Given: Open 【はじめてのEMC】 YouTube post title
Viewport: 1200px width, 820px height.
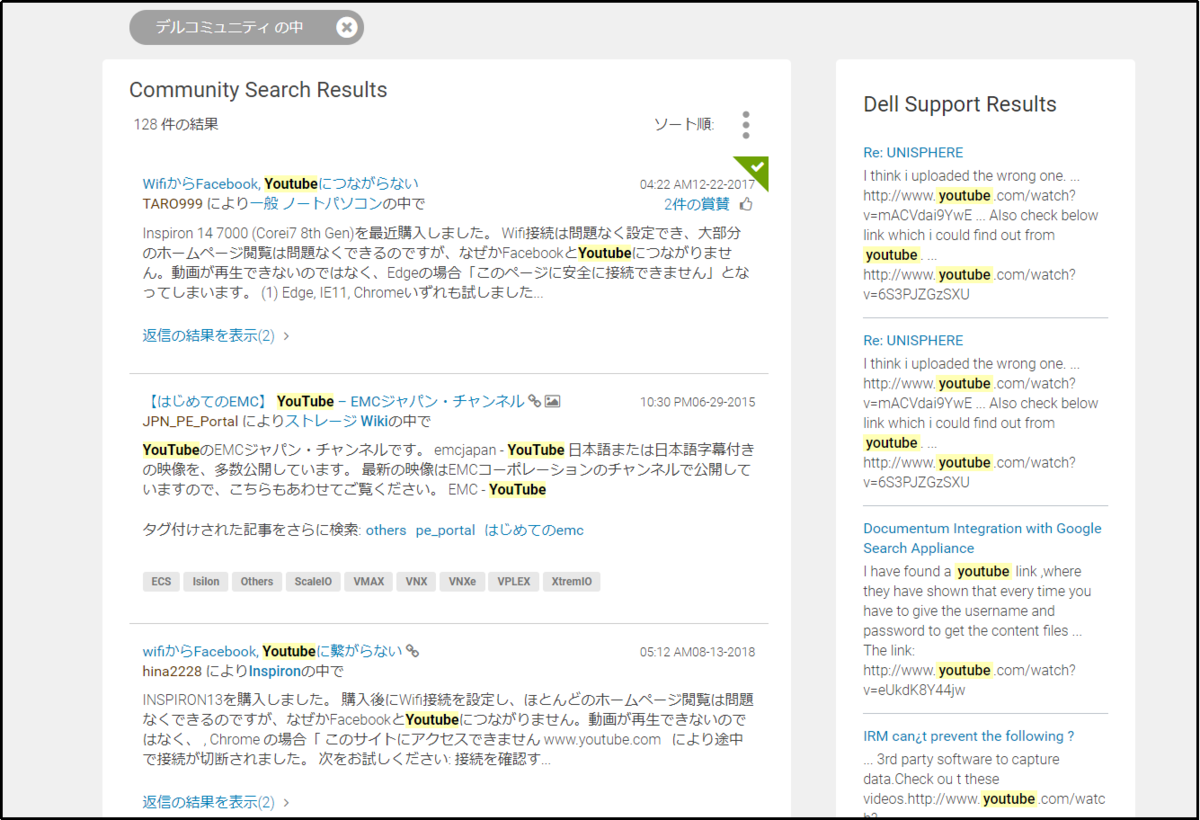Looking at the screenshot, I should point(333,401).
